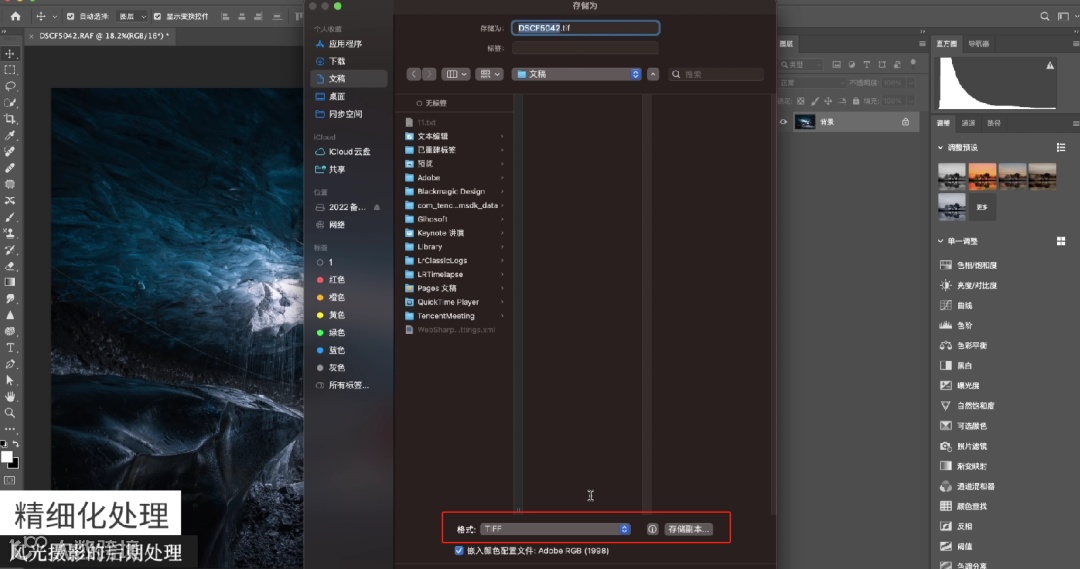The image size is (1080, 569).
Task: Select the 绿色 tag in sidebar
Action: pyautogui.click(x=332, y=333)
